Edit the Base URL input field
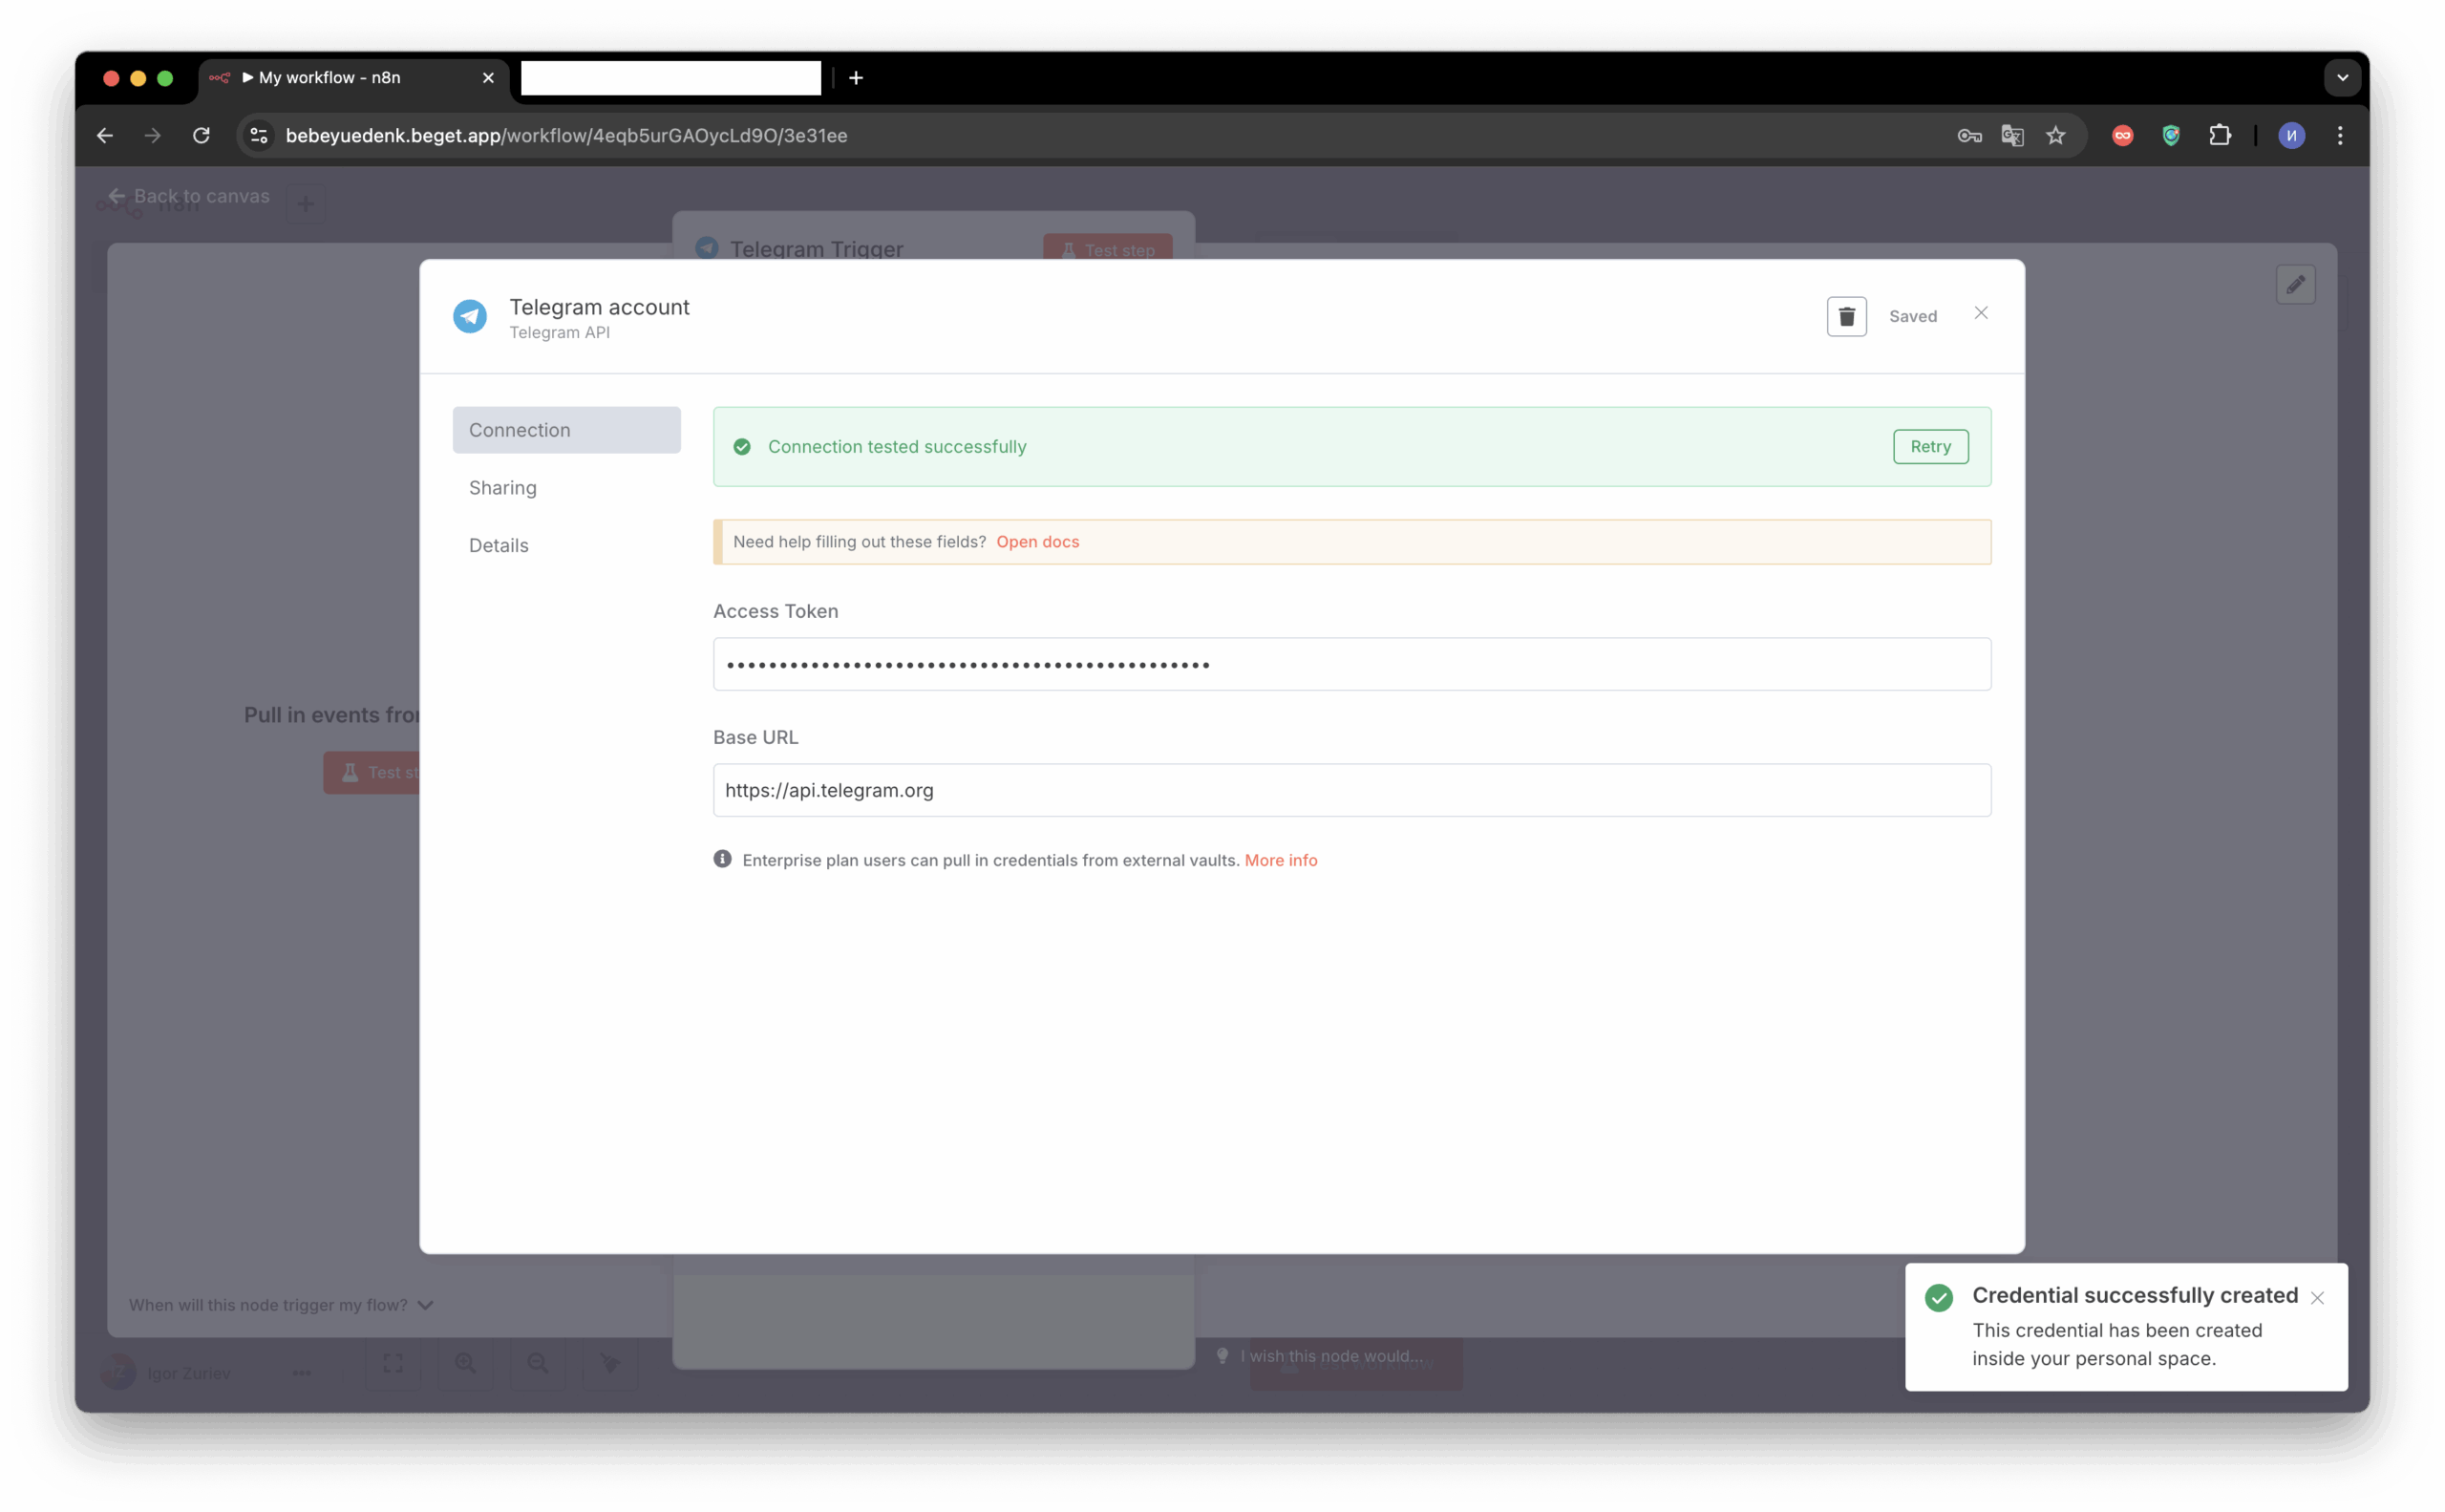 click(x=1351, y=790)
